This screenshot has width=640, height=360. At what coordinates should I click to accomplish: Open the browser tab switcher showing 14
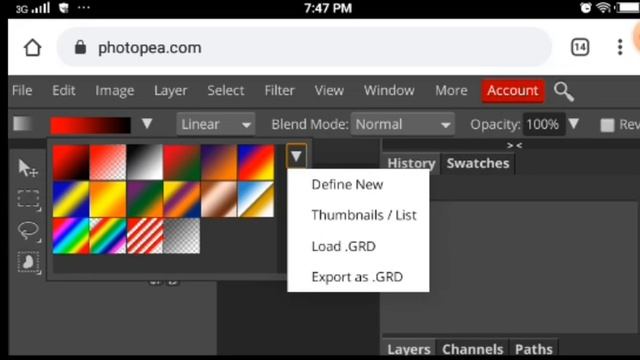tap(580, 47)
